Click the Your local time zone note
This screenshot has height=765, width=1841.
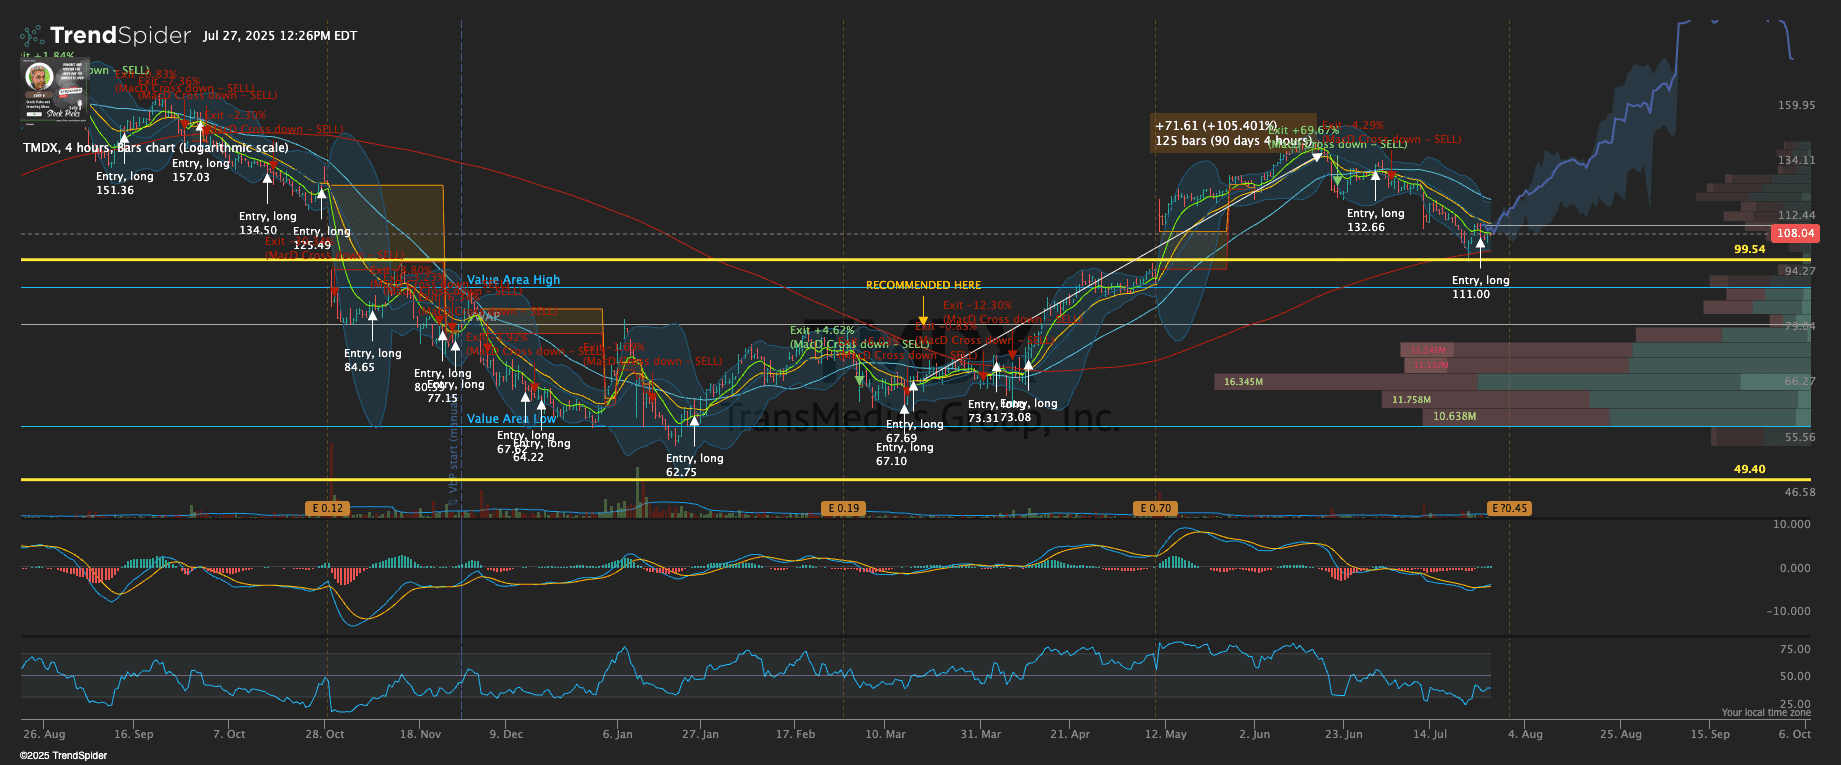[x=1766, y=713]
